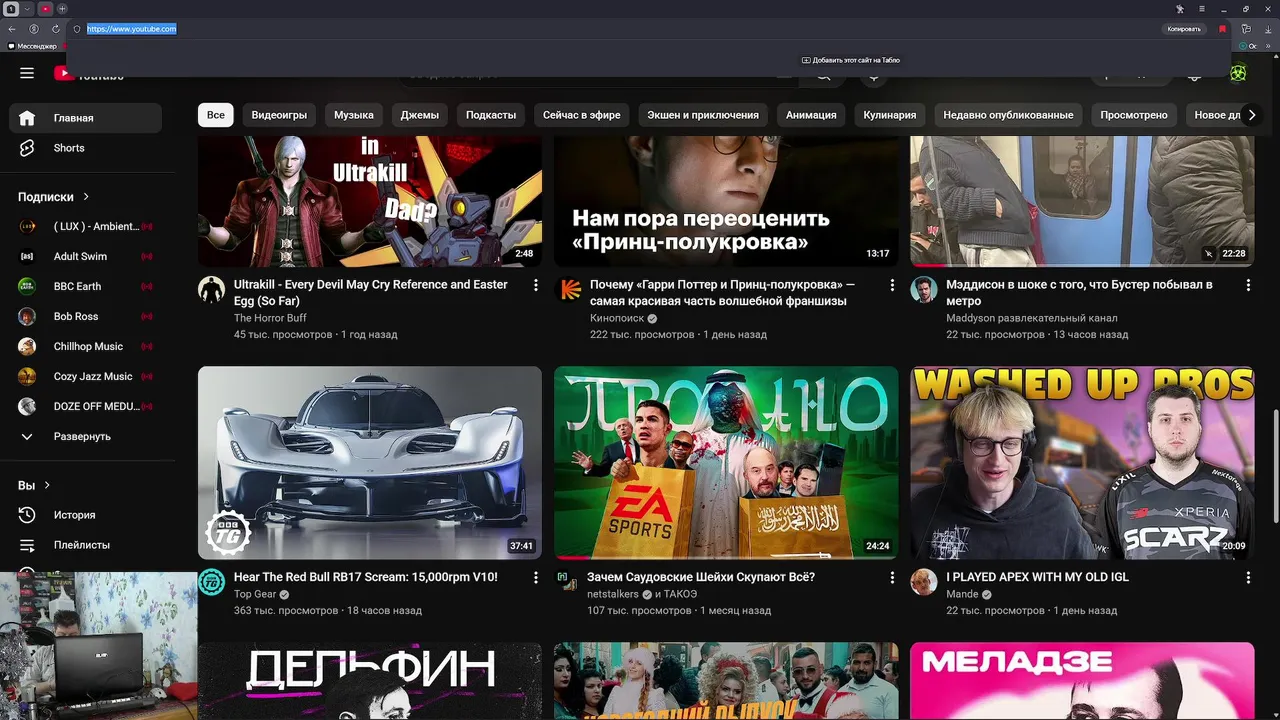This screenshot has width=1280, height=720.
Task: Open the green YouTube account avatar
Action: [1238, 73]
